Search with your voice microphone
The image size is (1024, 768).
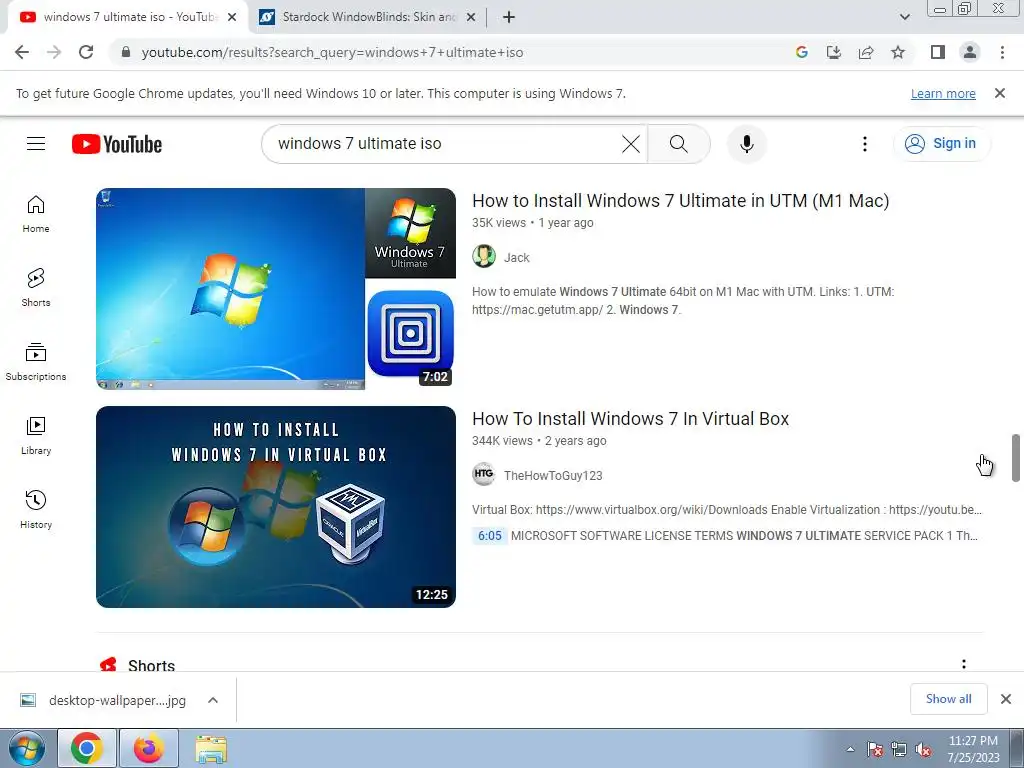[747, 144]
